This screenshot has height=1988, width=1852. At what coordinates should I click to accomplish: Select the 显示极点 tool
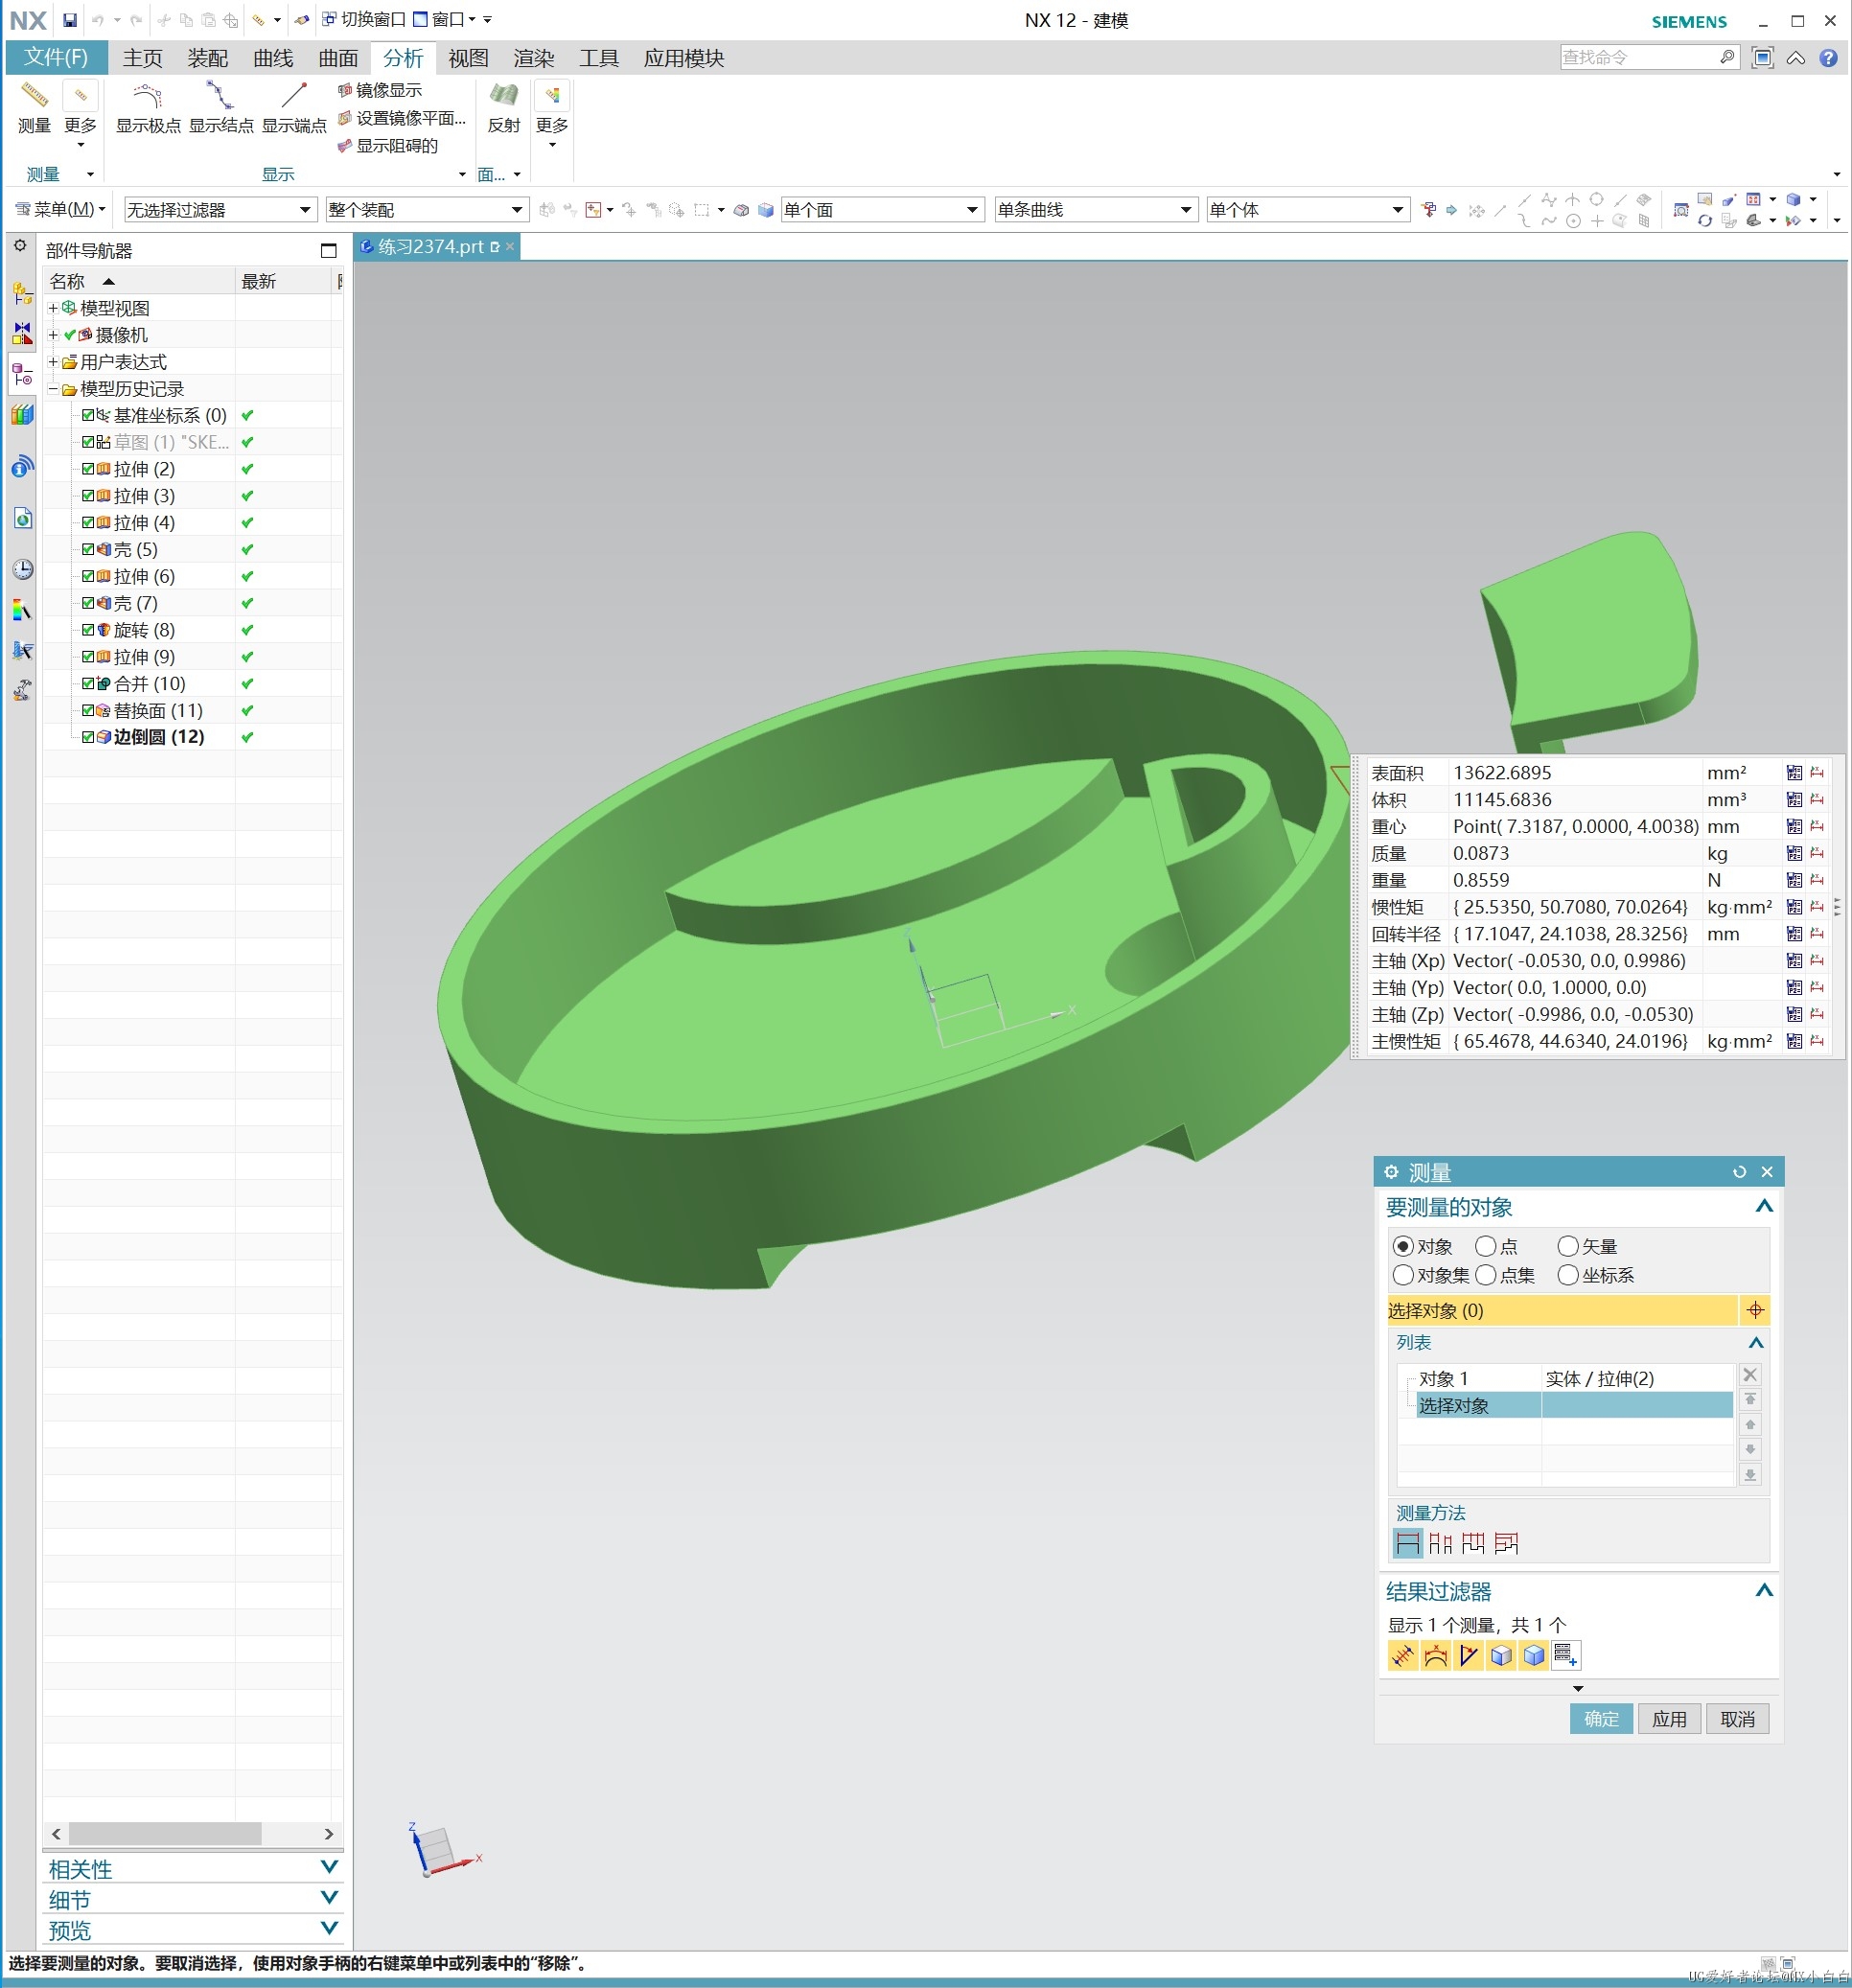point(148,108)
